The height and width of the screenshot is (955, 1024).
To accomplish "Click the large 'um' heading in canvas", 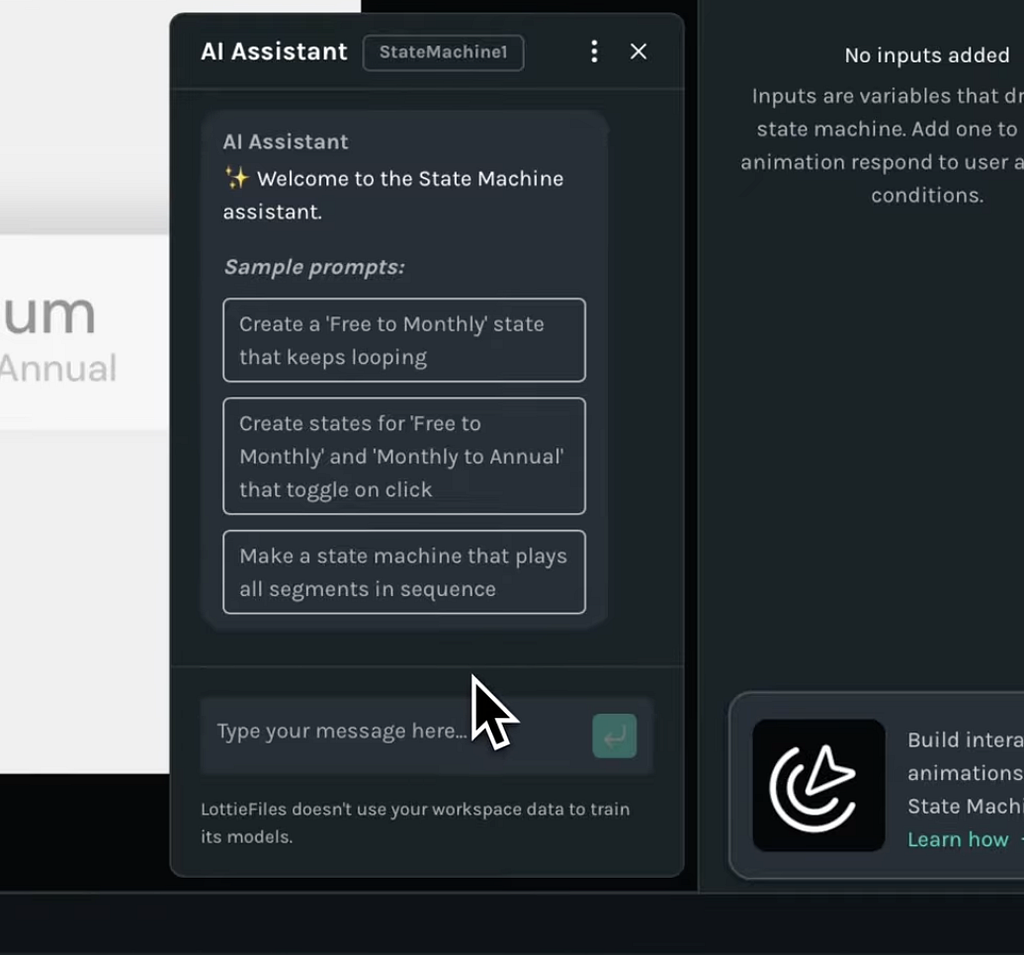I will 48,313.
